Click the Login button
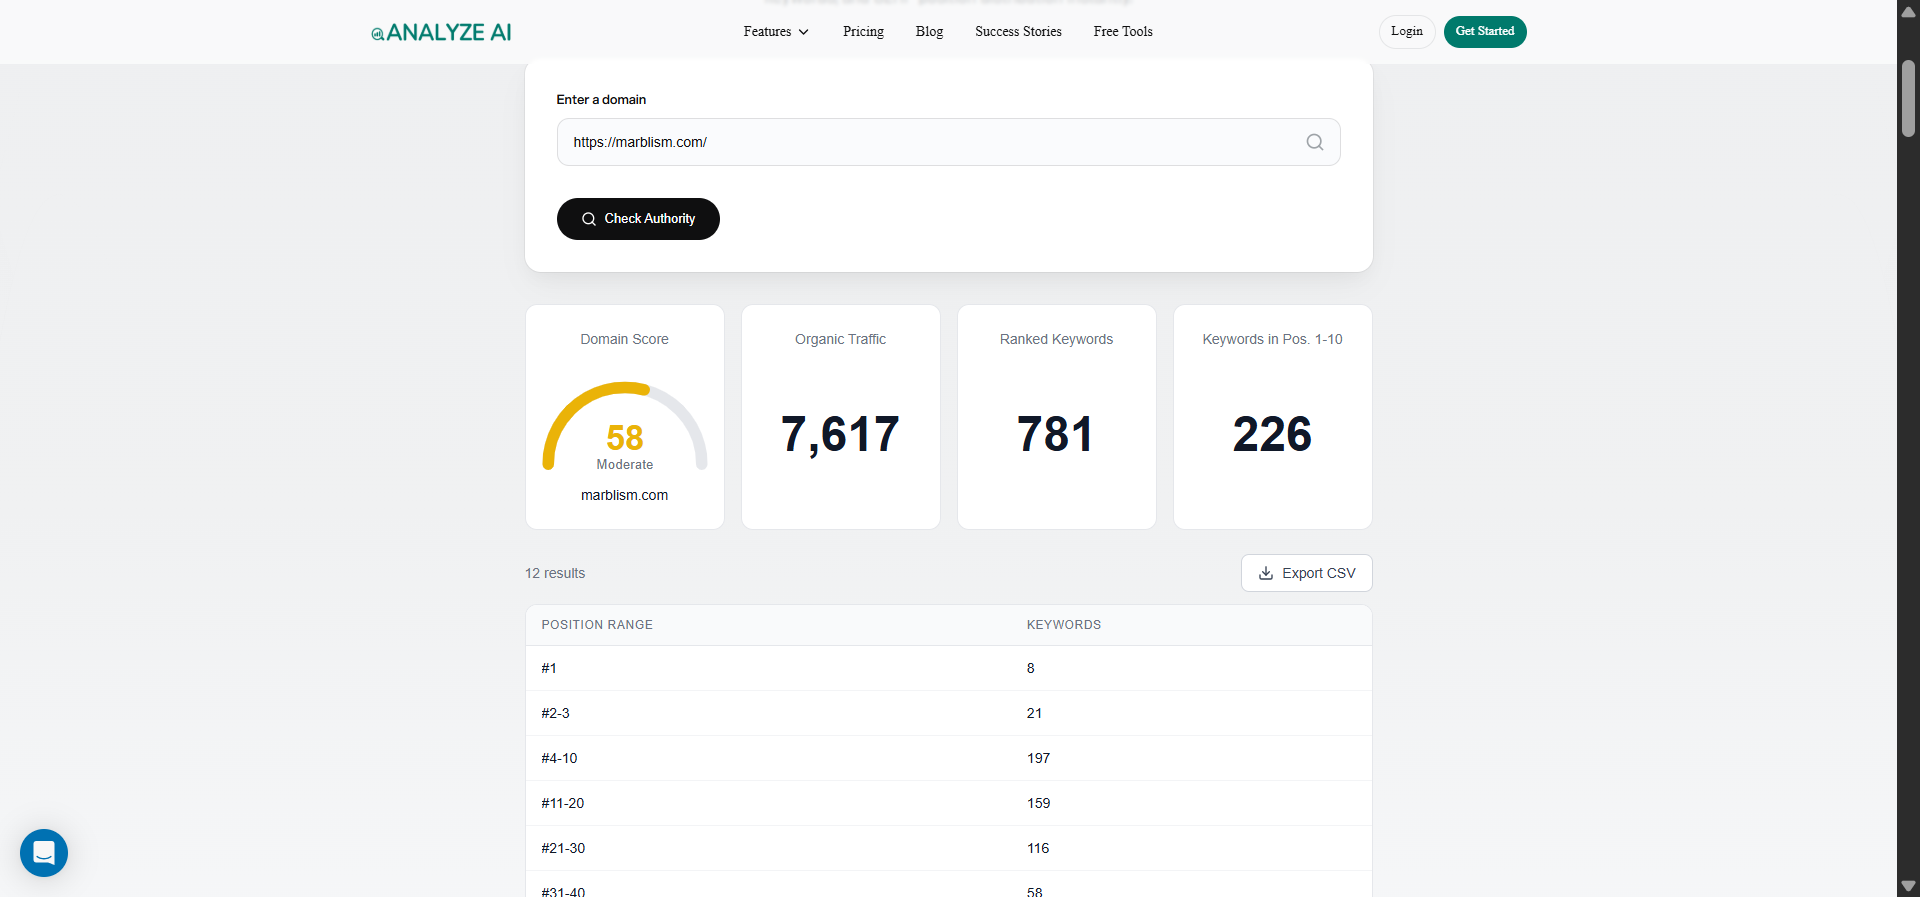Image resolution: width=1920 pixels, height=897 pixels. tap(1407, 32)
